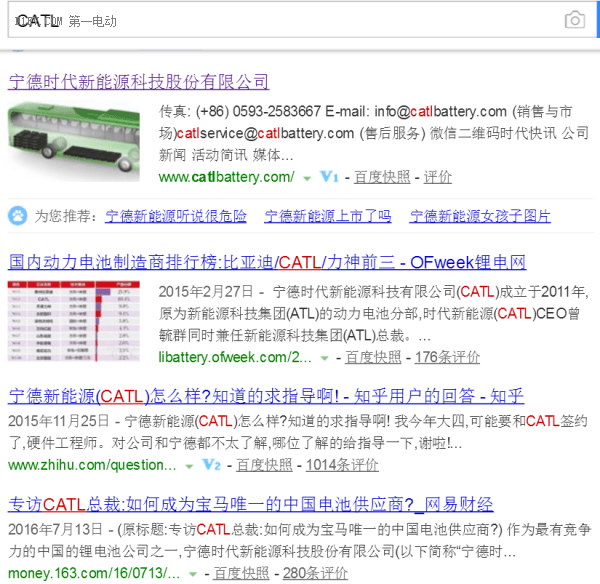Click the 为您推荐 label
This screenshot has width=600, height=584.
(x=66, y=216)
